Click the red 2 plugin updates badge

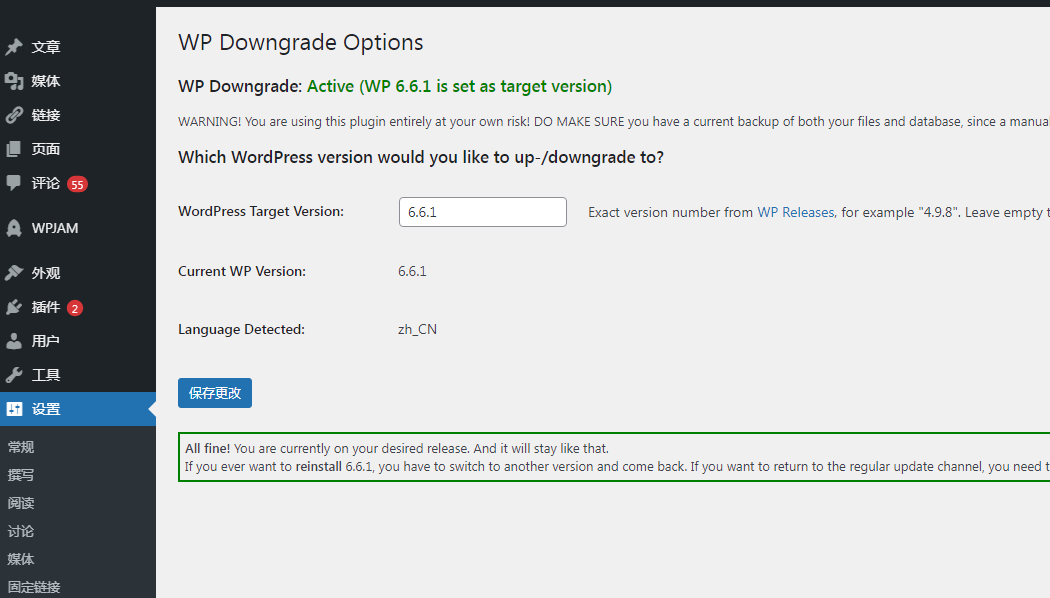tap(75, 308)
